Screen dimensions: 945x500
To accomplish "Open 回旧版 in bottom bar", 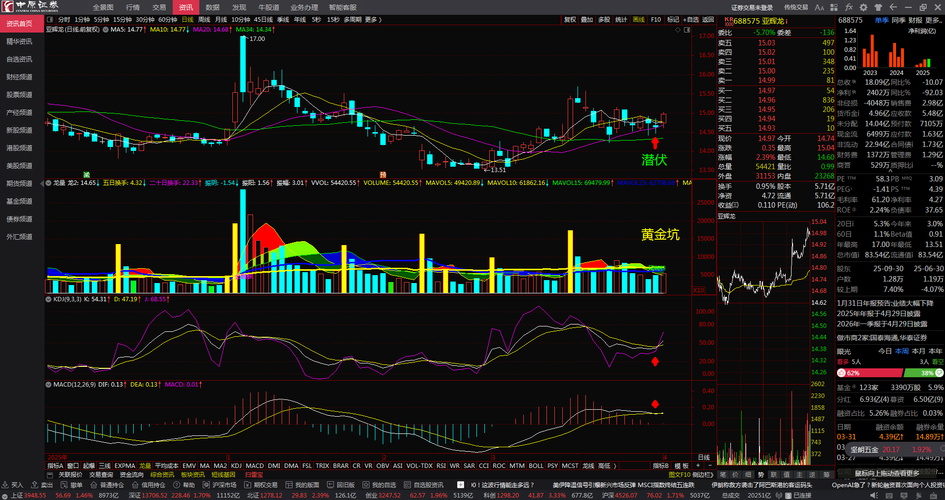I will click(x=342, y=484).
